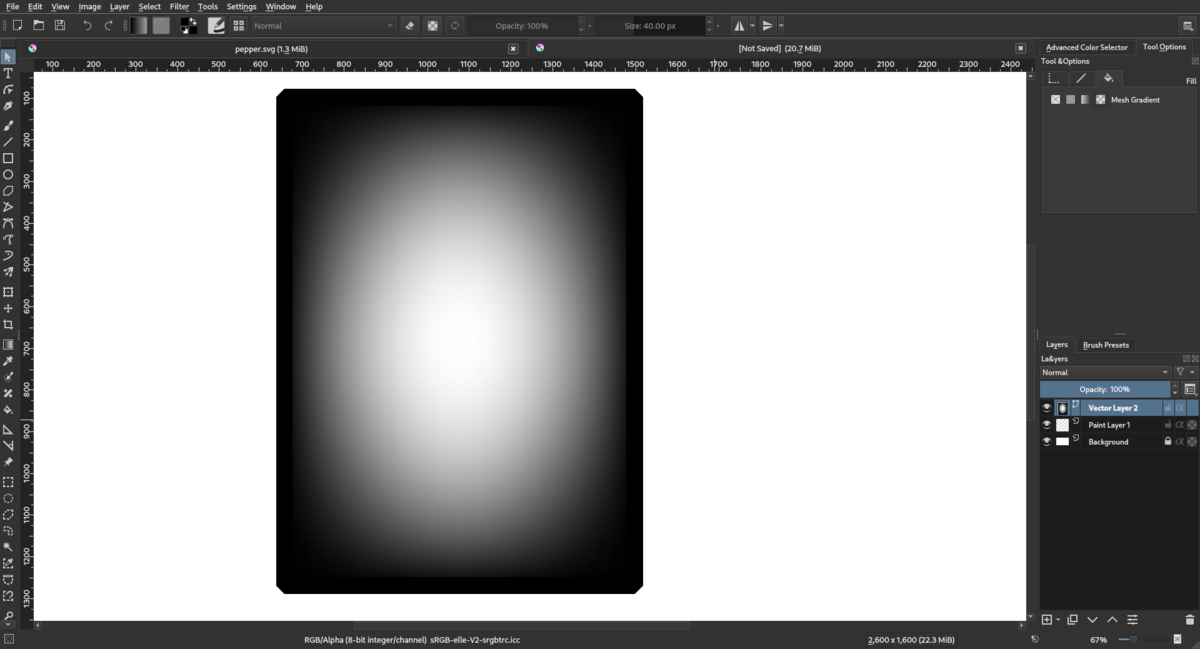Duplicate the layer with the duplicate icon
Image resolution: width=1200 pixels, height=649 pixels.
[x=1072, y=620]
